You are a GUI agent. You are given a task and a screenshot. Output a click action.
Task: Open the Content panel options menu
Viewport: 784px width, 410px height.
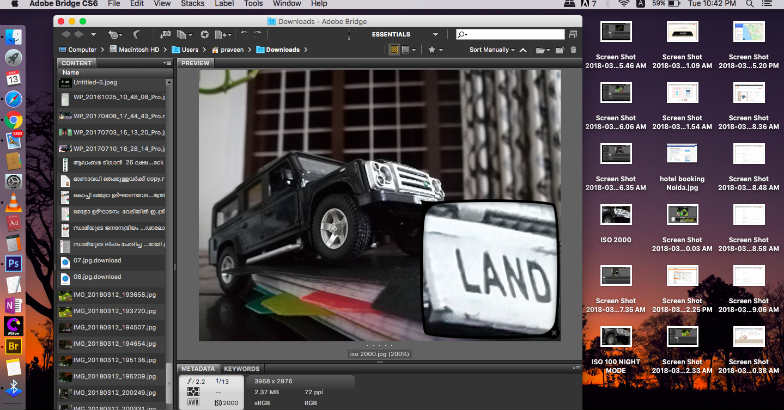[x=167, y=63]
